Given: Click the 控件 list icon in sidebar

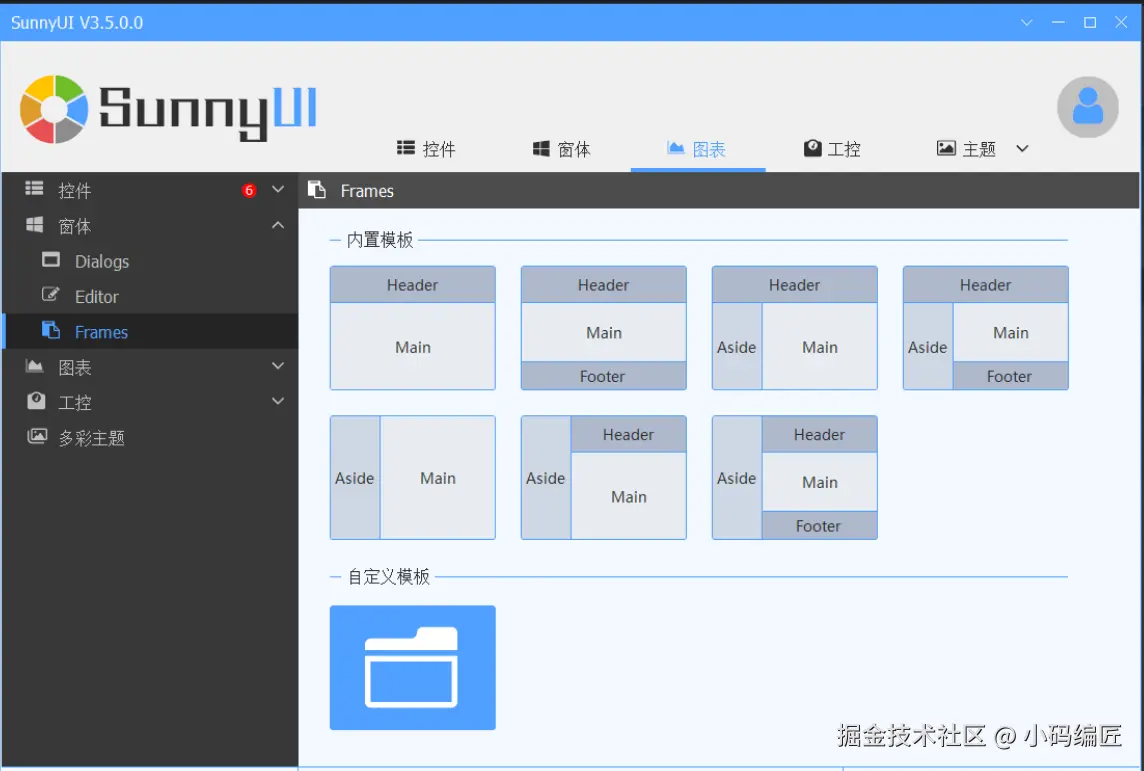Looking at the screenshot, I should [34, 189].
